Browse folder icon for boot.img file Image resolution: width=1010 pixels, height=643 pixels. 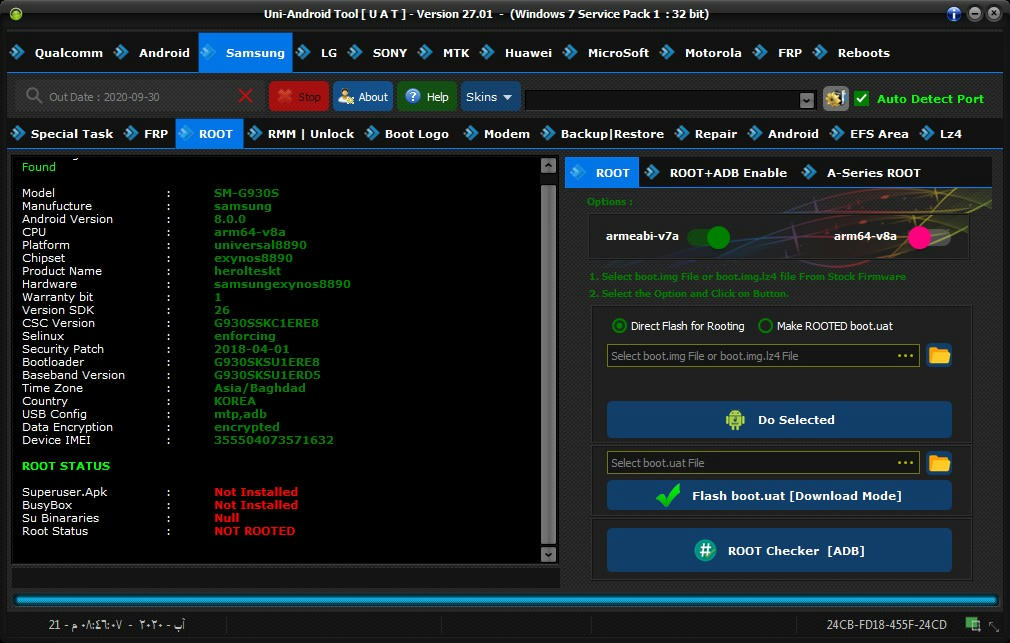pos(938,355)
